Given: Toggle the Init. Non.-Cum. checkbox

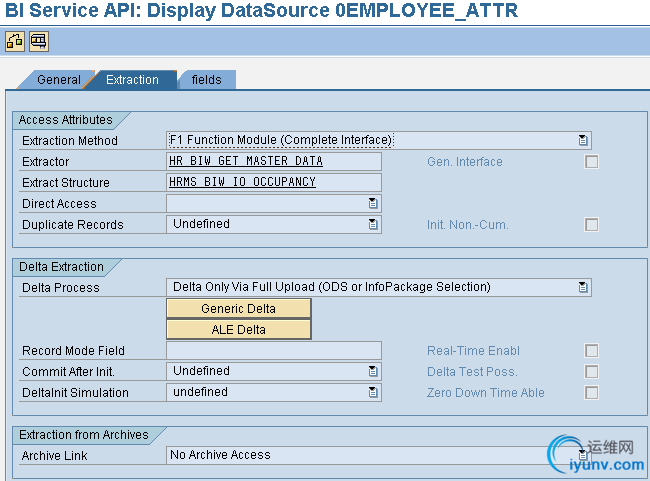Looking at the screenshot, I should pos(592,225).
